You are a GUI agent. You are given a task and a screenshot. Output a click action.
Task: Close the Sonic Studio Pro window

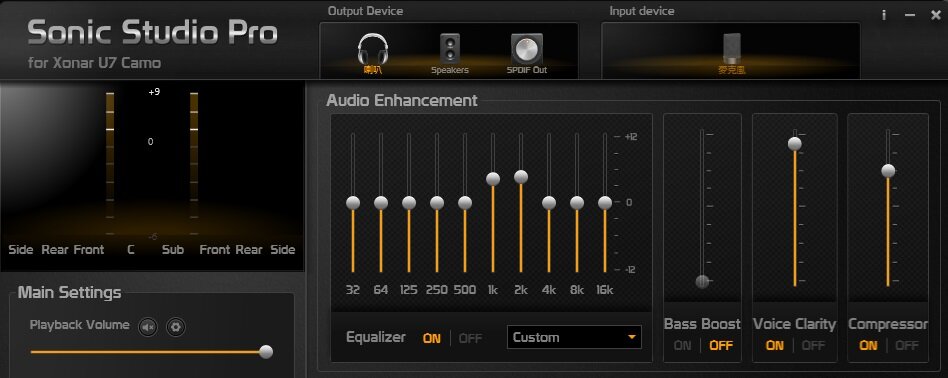(935, 15)
